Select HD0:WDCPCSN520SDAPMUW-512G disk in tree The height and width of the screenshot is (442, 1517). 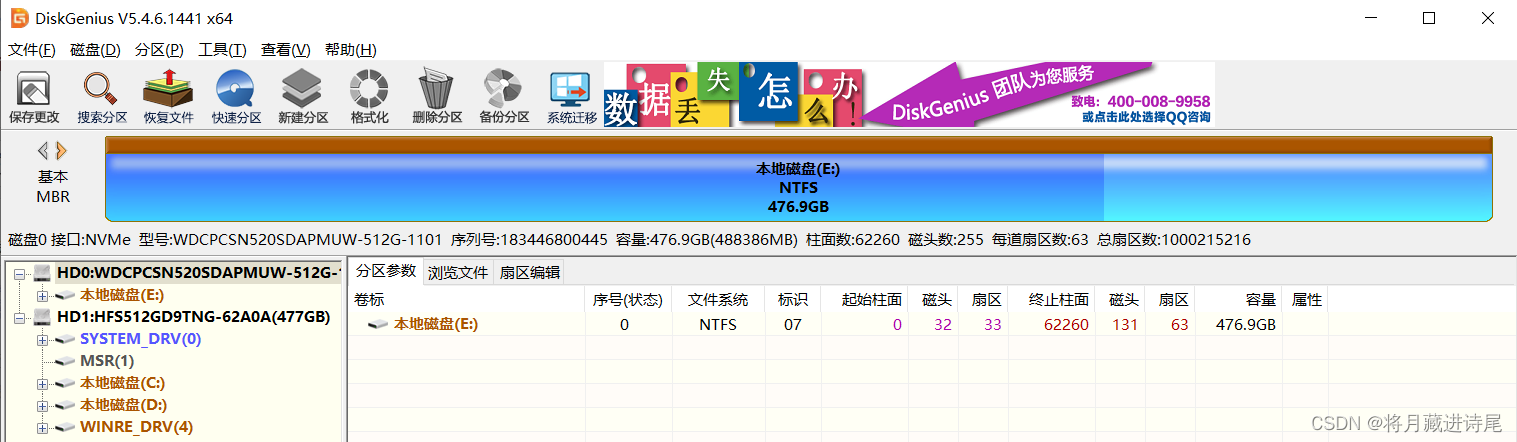(198, 273)
